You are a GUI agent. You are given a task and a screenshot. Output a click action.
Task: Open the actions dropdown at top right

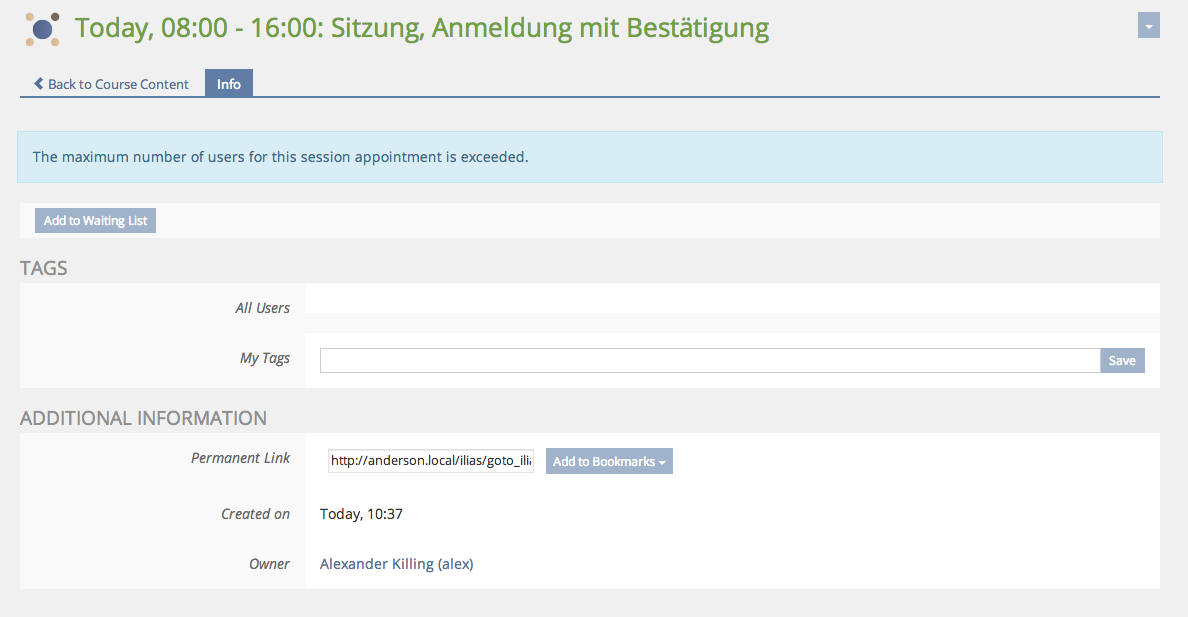pyautogui.click(x=1148, y=26)
